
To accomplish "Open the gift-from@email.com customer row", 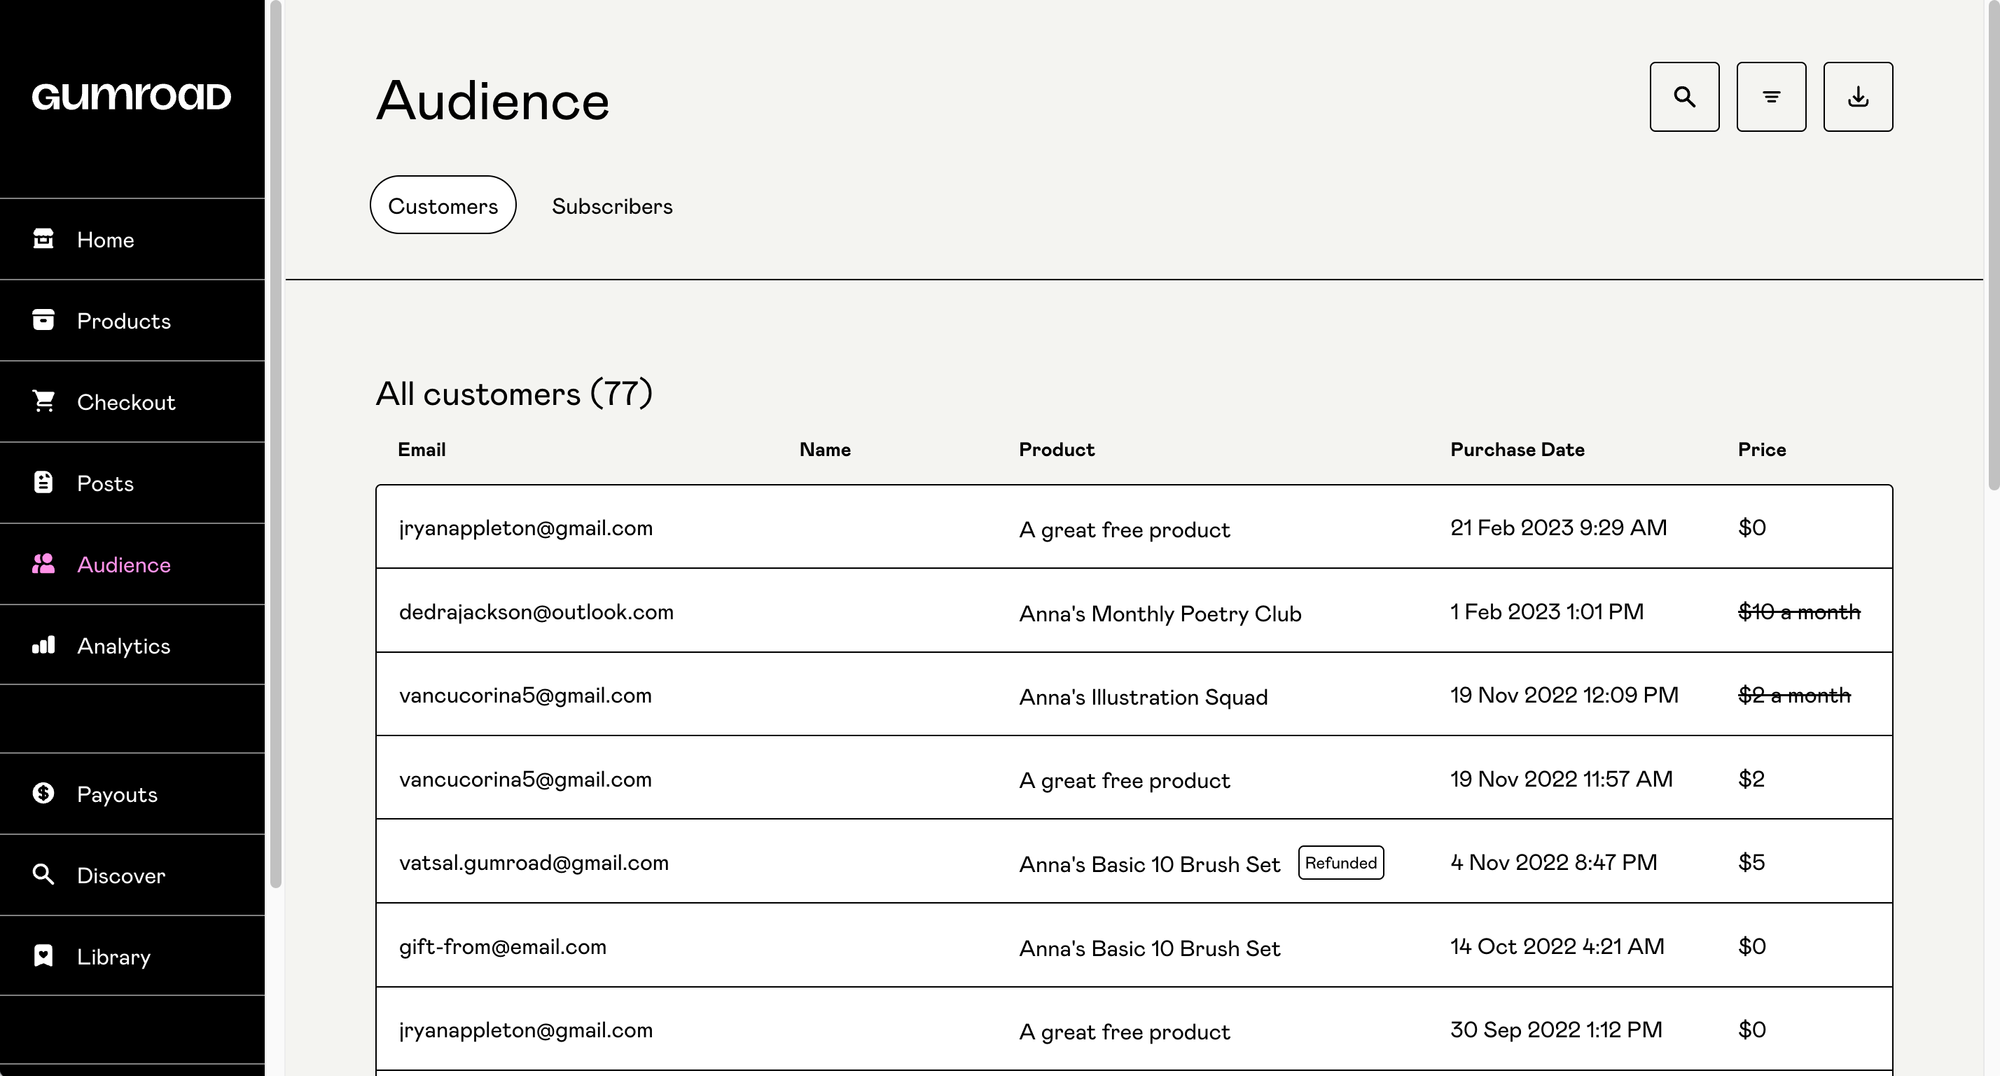I will click(x=502, y=947).
